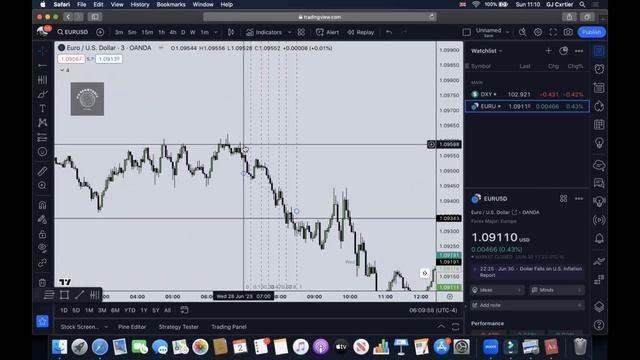640x360 pixels.
Task: Open the Trading Panel tab
Action: [x=229, y=327]
